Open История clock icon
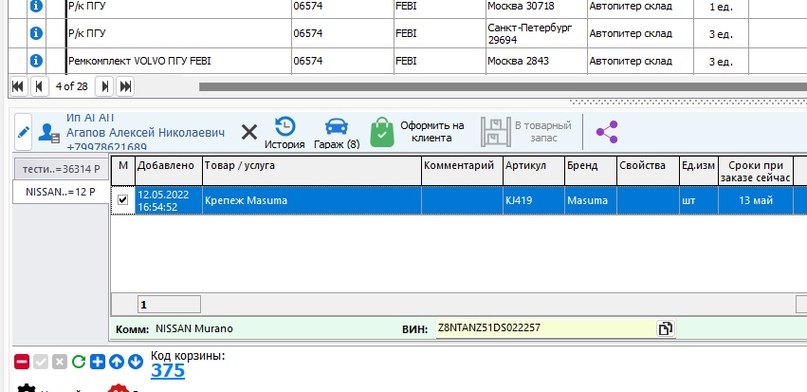 click(x=285, y=126)
